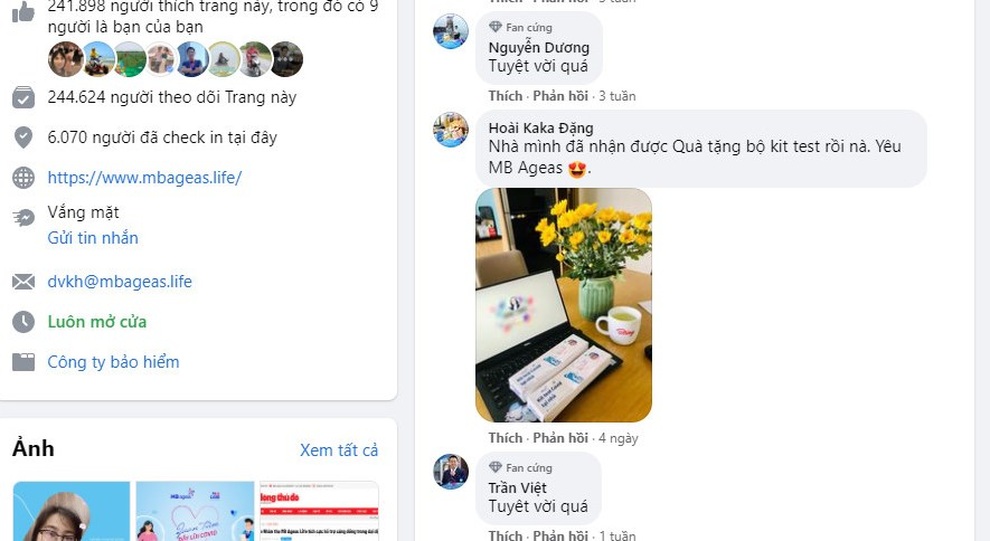This screenshot has width=990, height=541.
Task: Click the check-in location pin icon
Action: (23, 138)
